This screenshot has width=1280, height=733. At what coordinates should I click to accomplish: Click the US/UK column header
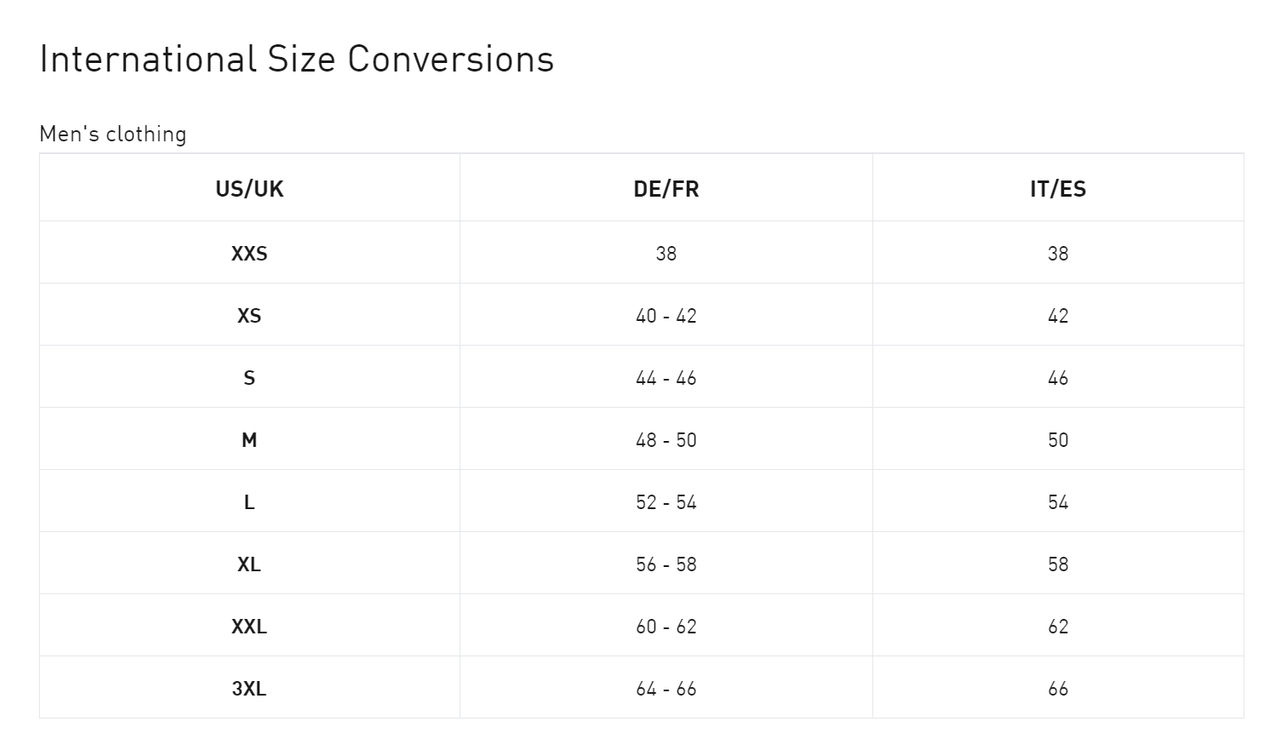(x=249, y=189)
